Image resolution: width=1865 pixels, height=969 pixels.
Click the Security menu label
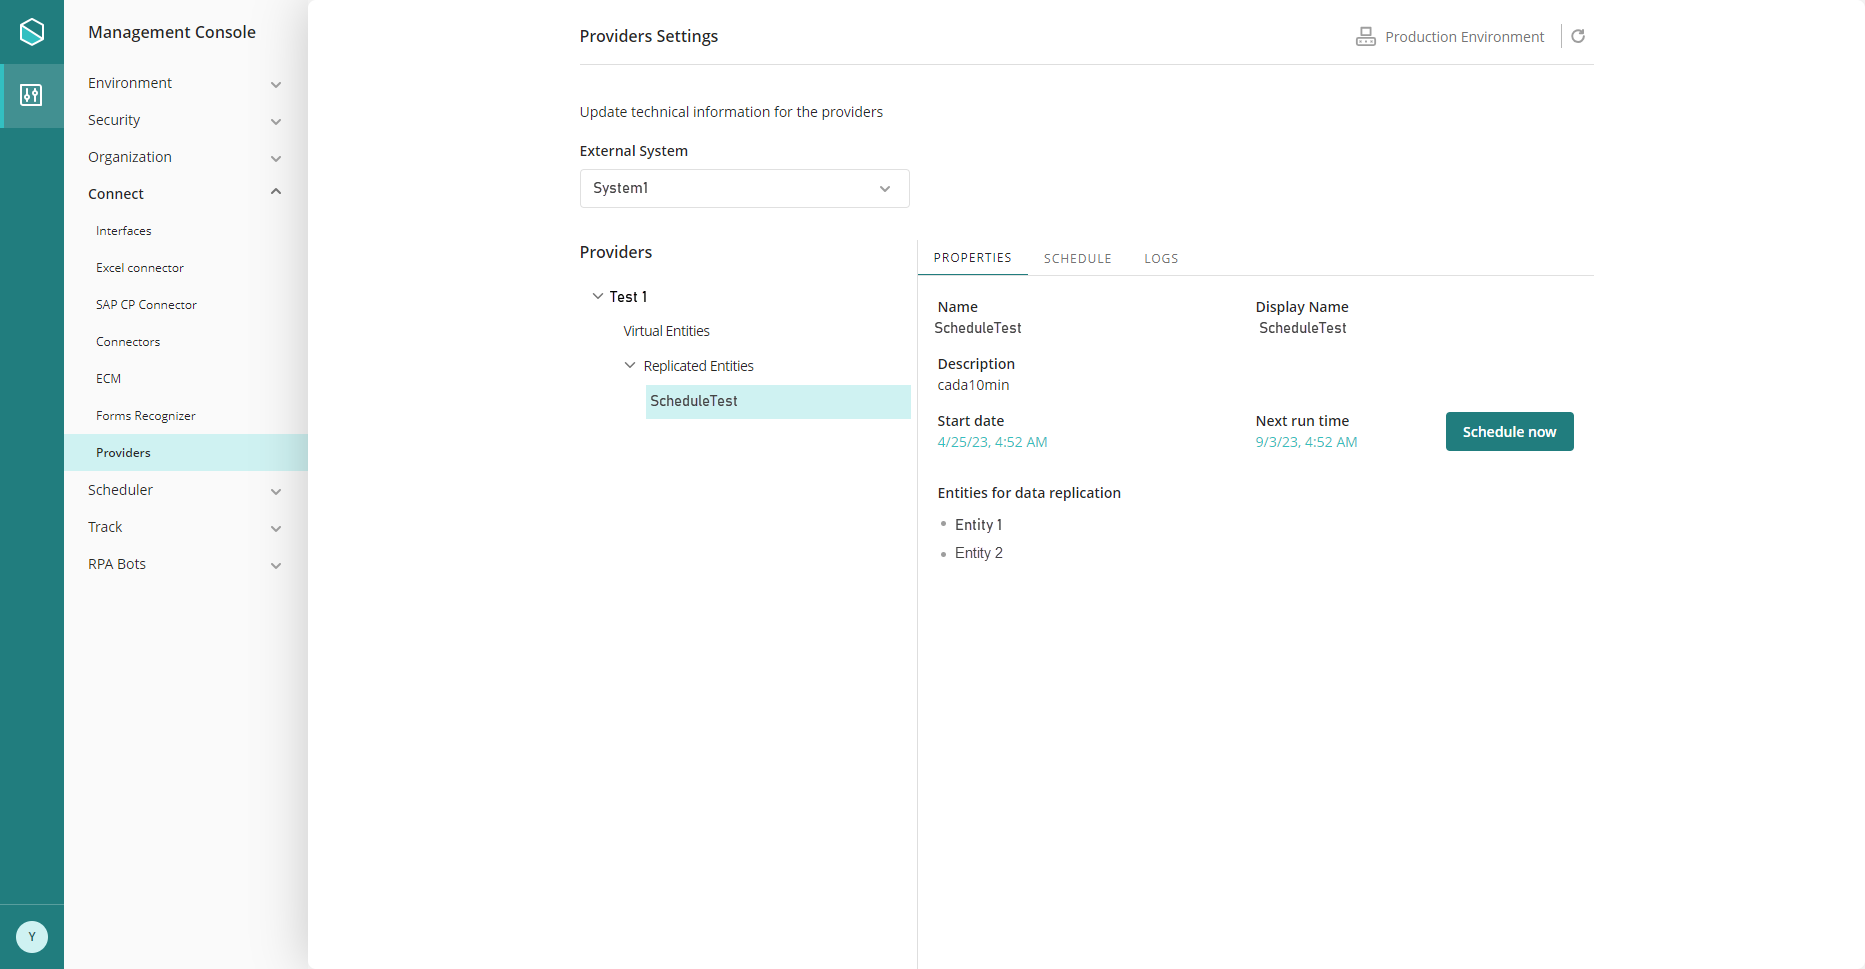click(x=114, y=120)
